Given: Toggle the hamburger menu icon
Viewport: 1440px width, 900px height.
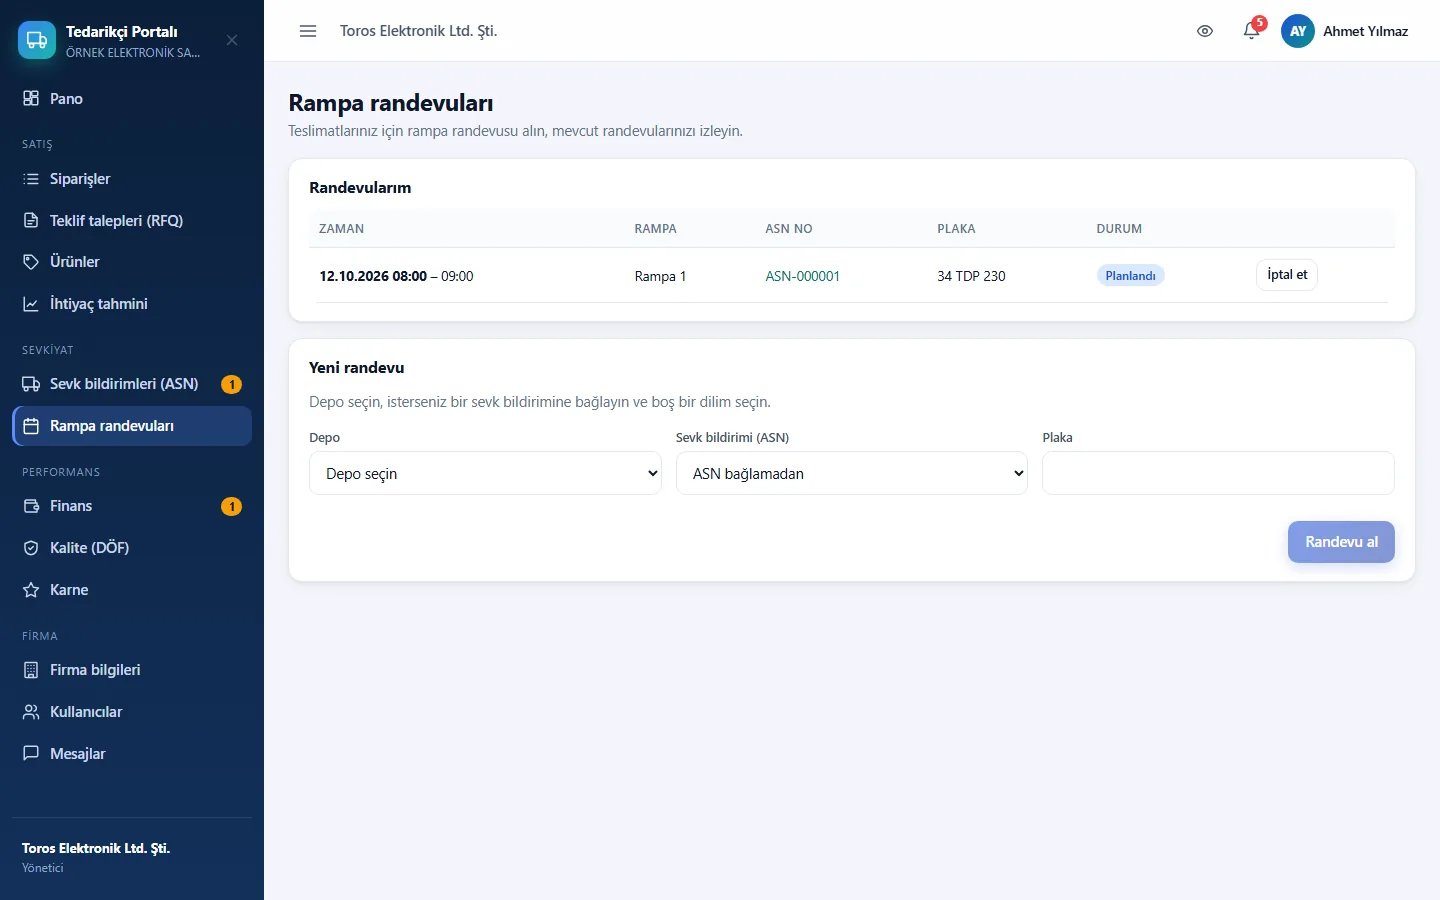Looking at the screenshot, I should click(x=308, y=31).
